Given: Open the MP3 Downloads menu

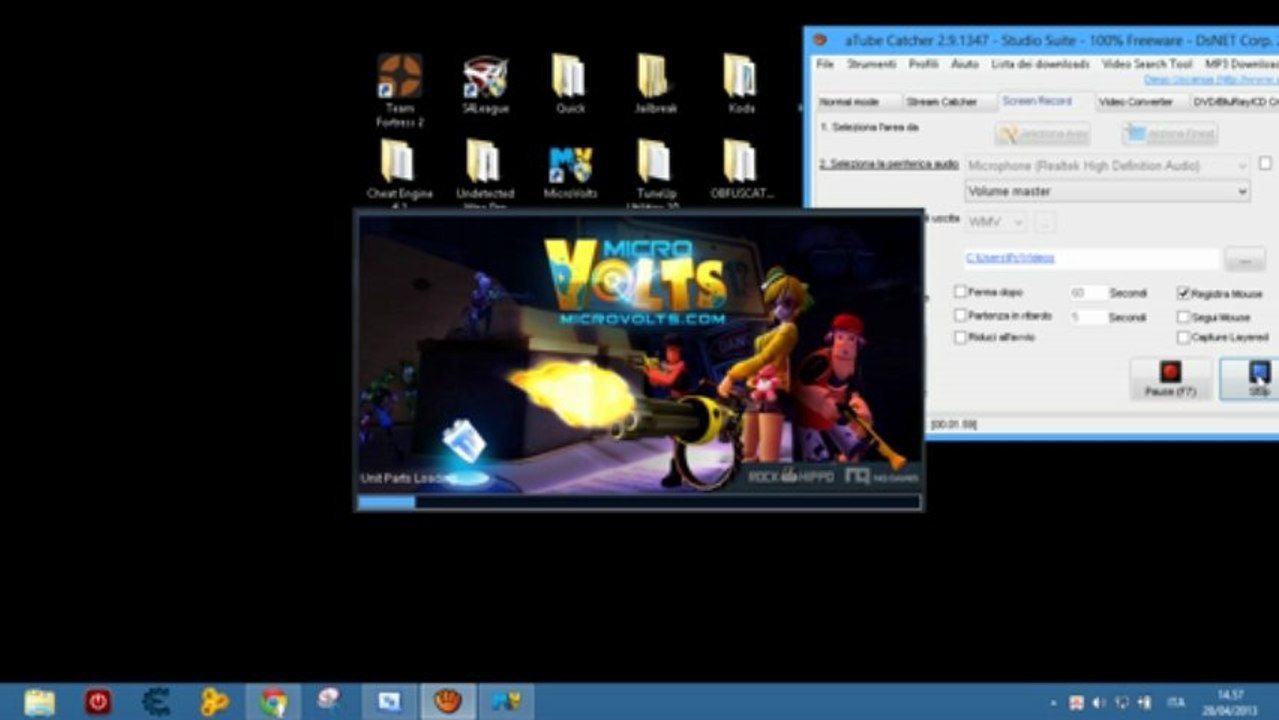Looking at the screenshot, I should click(x=1241, y=64).
